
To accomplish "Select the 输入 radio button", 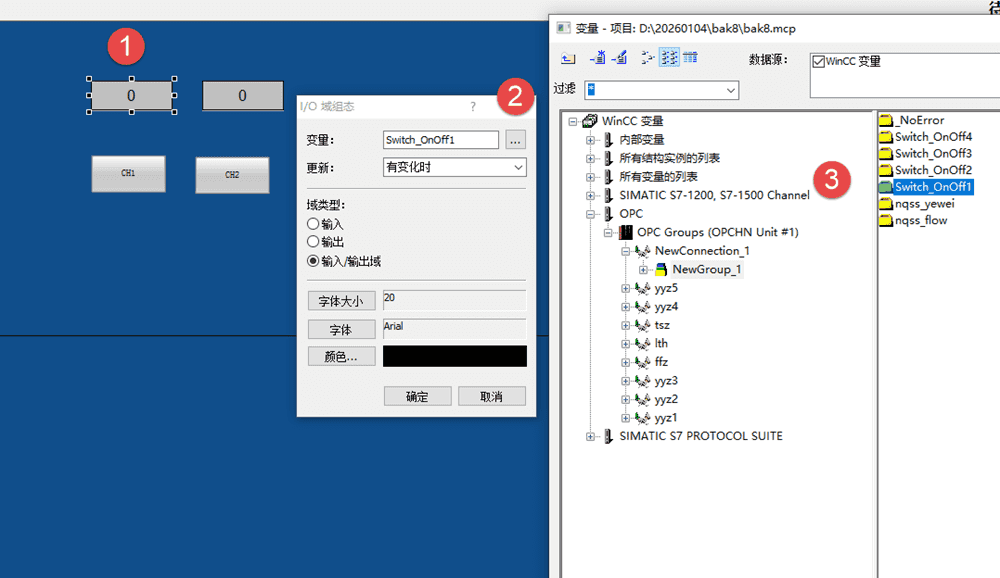I will click(x=313, y=225).
